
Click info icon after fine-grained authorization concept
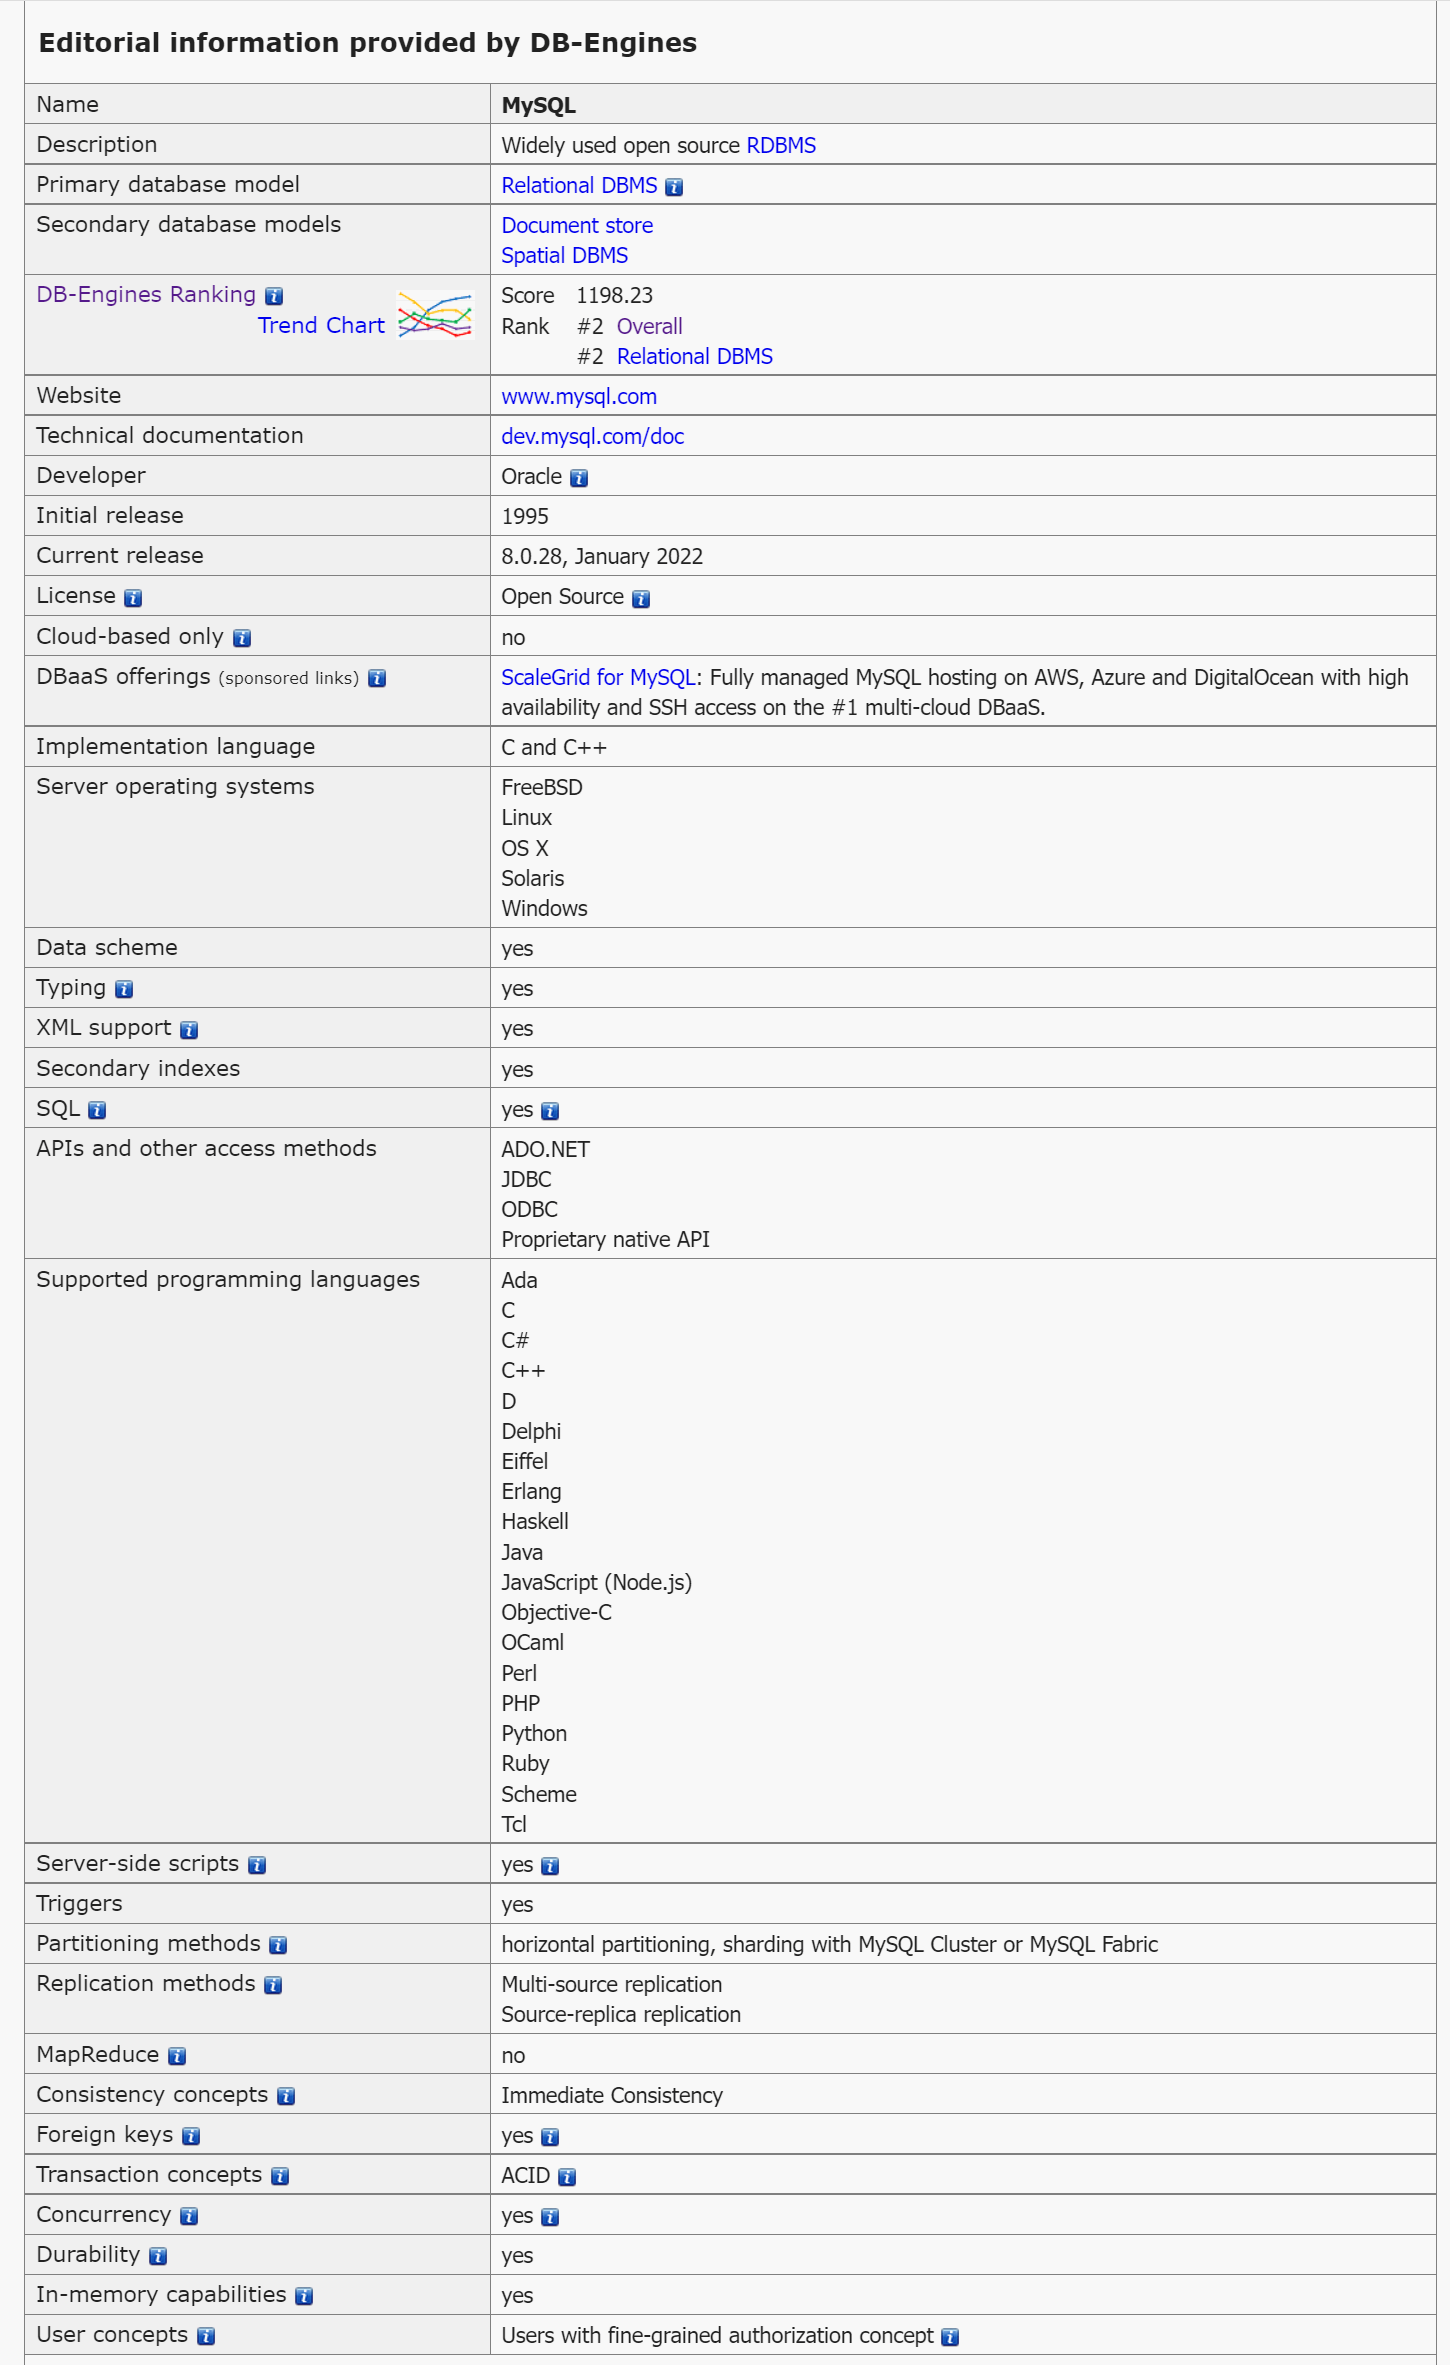coord(950,2337)
